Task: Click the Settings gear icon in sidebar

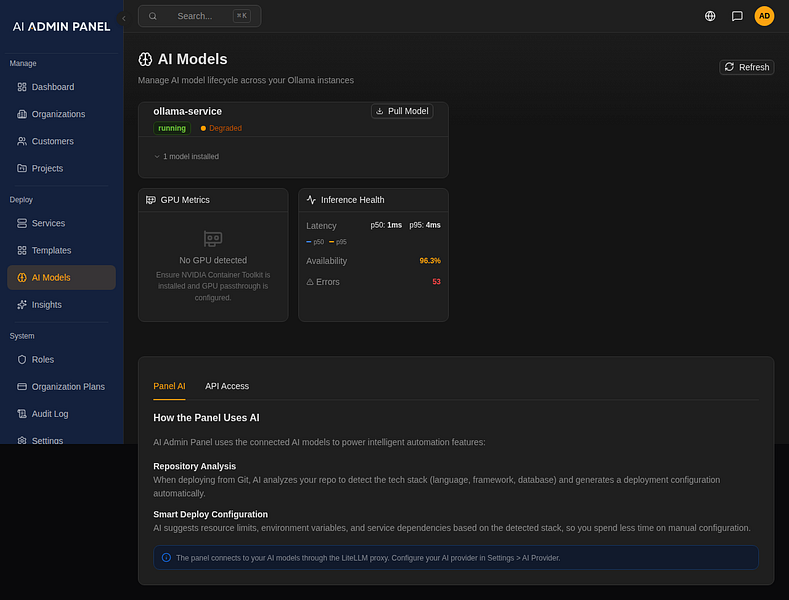Action: coord(22,440)
